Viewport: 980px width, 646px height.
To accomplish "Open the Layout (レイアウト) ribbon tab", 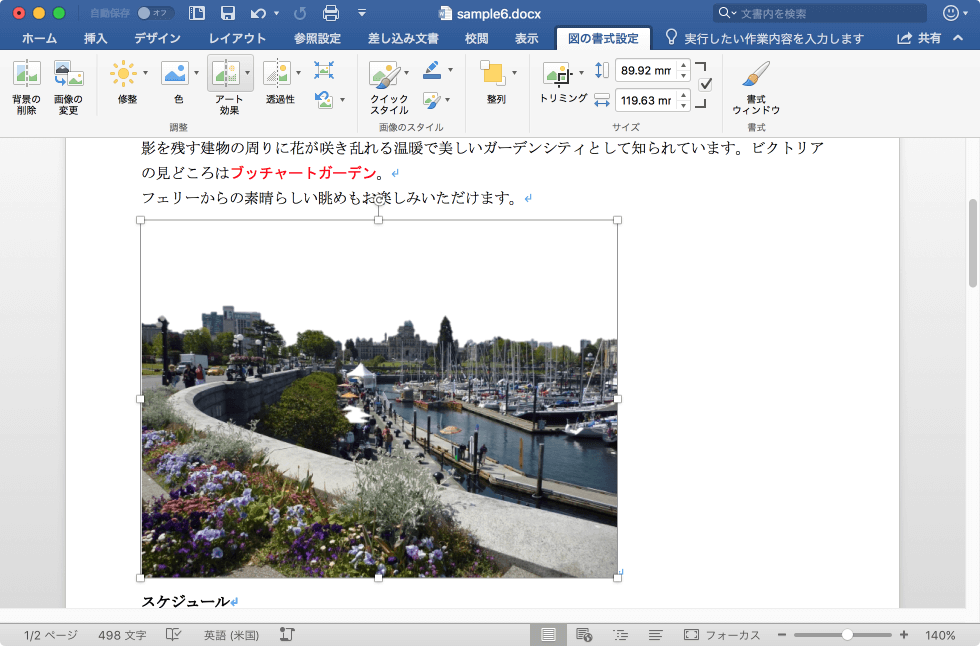I will pyautogui.click(x=237, y=38).
